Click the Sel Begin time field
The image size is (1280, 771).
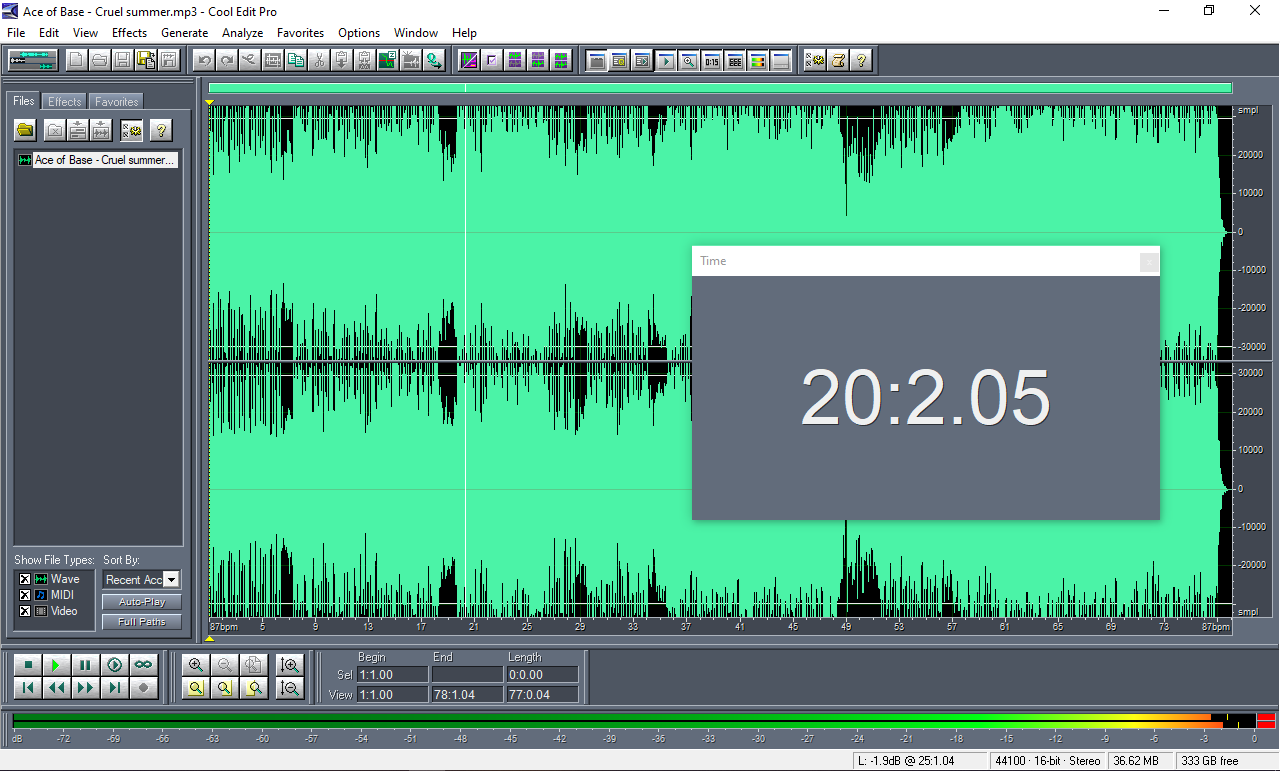392,675
